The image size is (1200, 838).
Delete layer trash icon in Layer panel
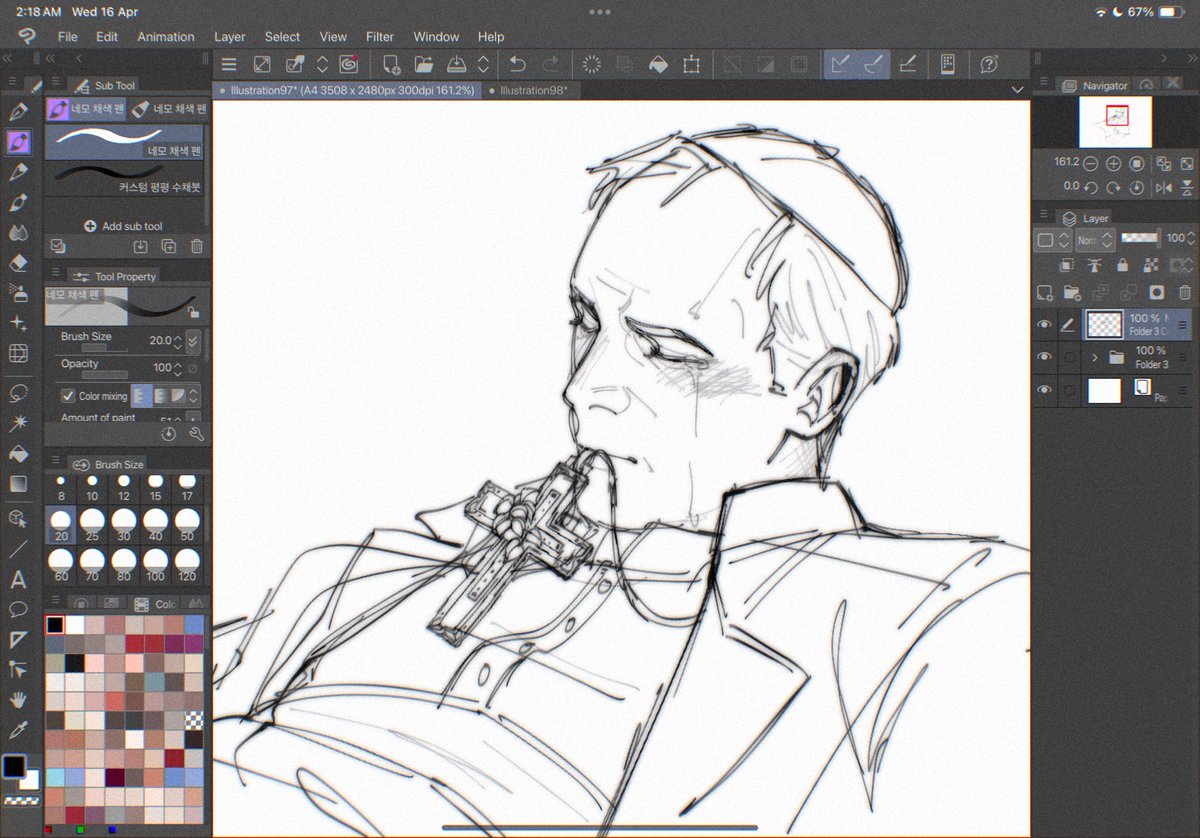tap(1184, 292)
